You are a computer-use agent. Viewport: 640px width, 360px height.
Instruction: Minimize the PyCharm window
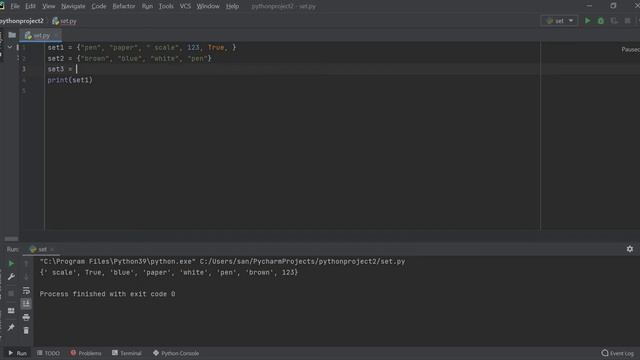tap(589, 6)
